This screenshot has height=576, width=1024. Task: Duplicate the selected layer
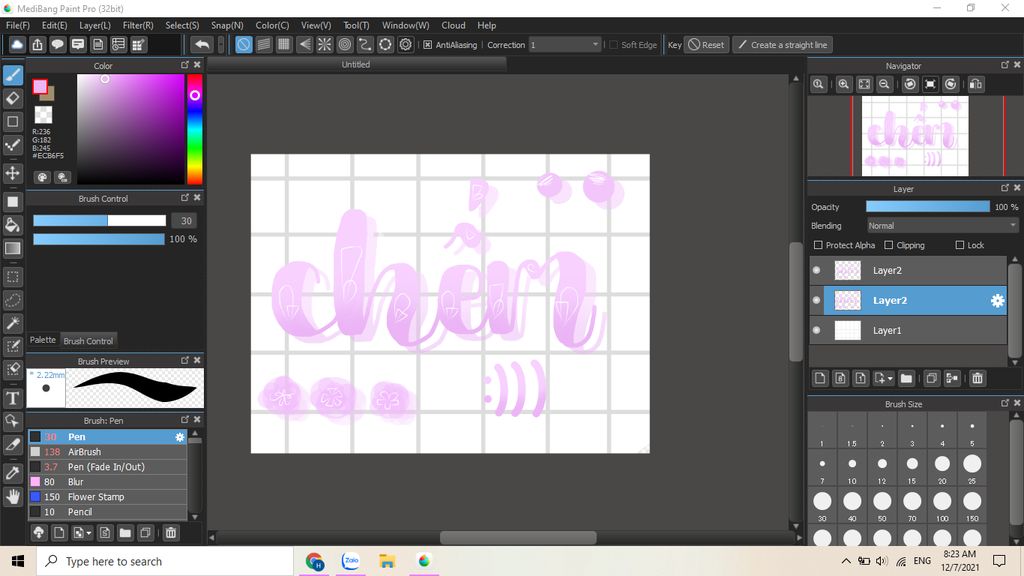(932, 378)
